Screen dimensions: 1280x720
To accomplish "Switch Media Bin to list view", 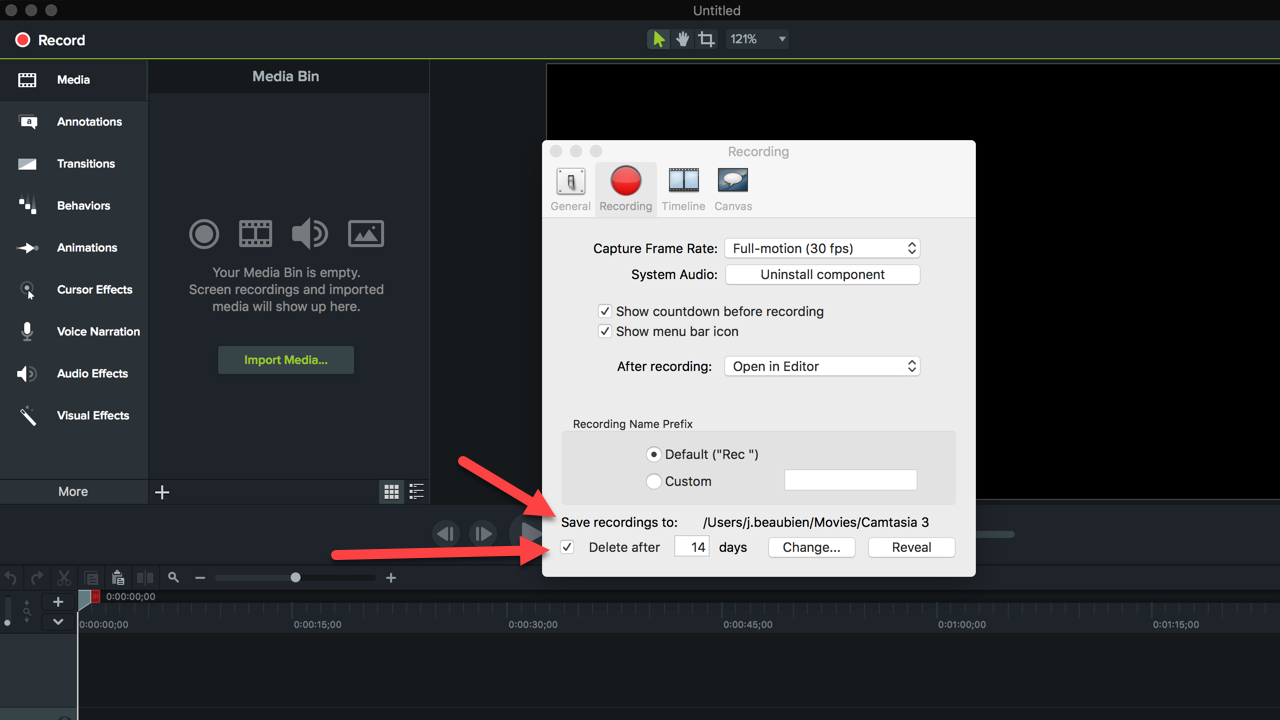I will [416, 491].
